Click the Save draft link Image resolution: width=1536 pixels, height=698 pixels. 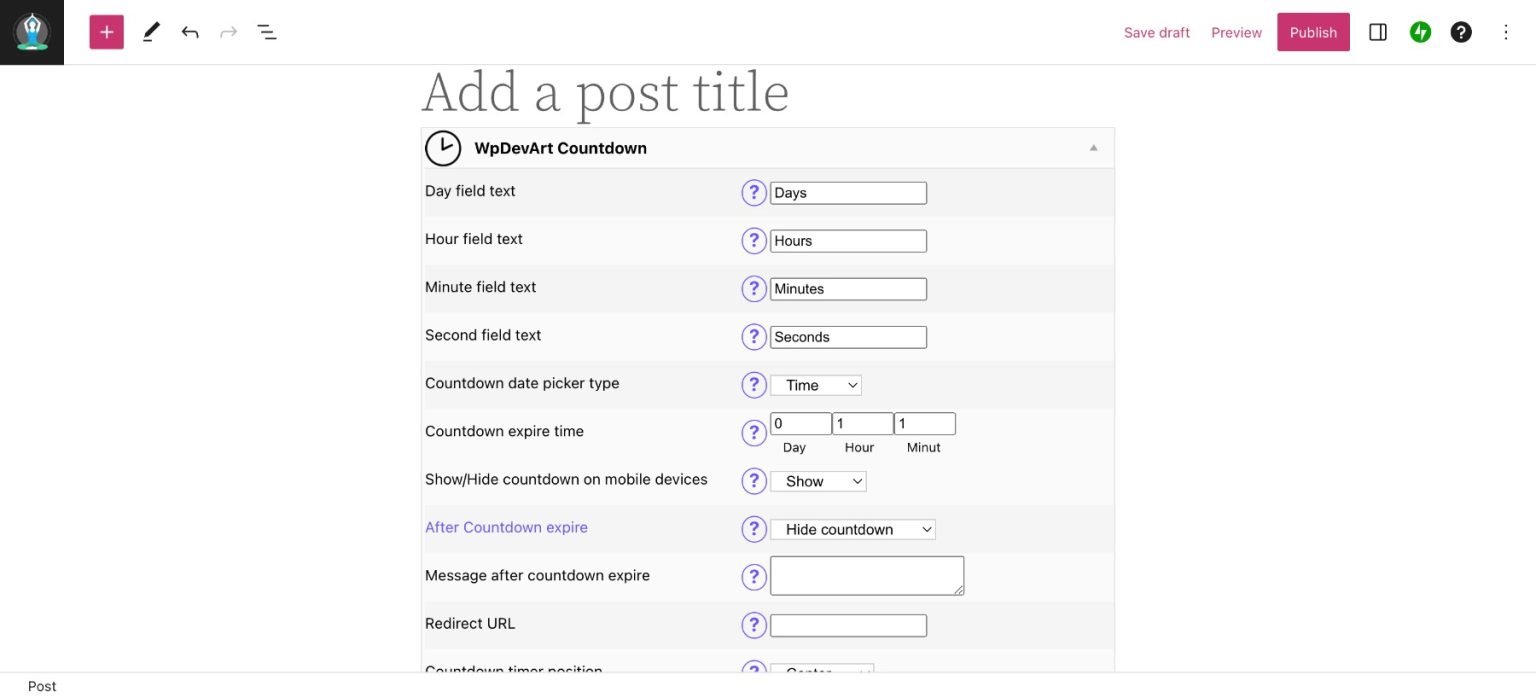coord(1157,31)
